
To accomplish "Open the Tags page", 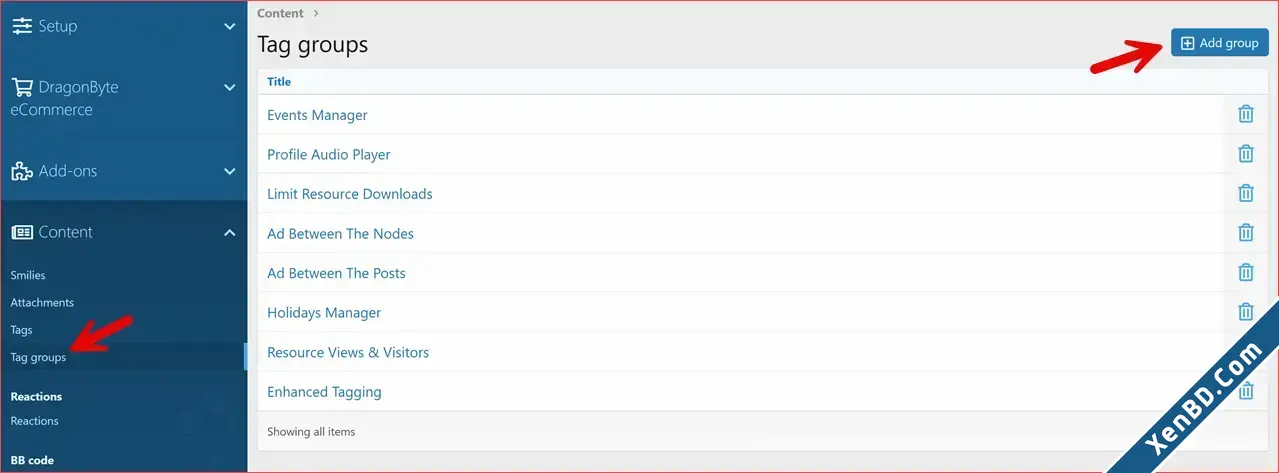I will pyautogui.click(x=21, y=330).
